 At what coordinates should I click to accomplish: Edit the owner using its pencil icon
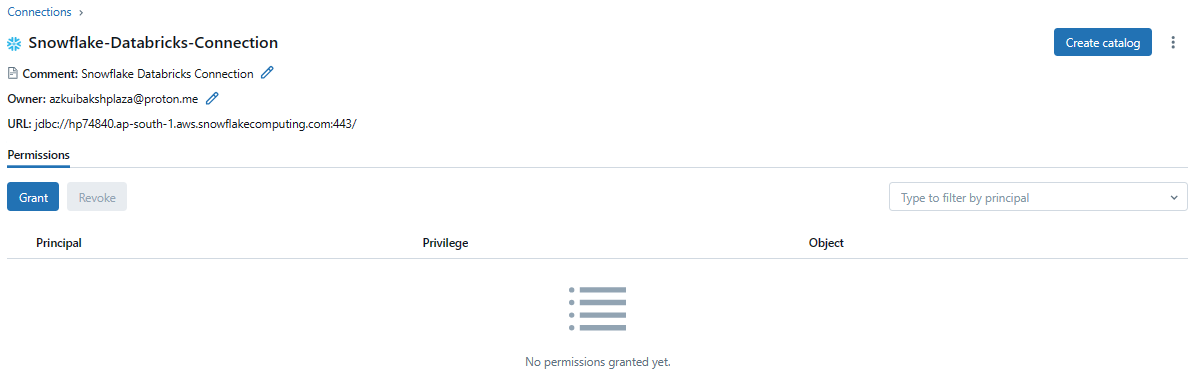pyautogui.click(x=212, y=98)
